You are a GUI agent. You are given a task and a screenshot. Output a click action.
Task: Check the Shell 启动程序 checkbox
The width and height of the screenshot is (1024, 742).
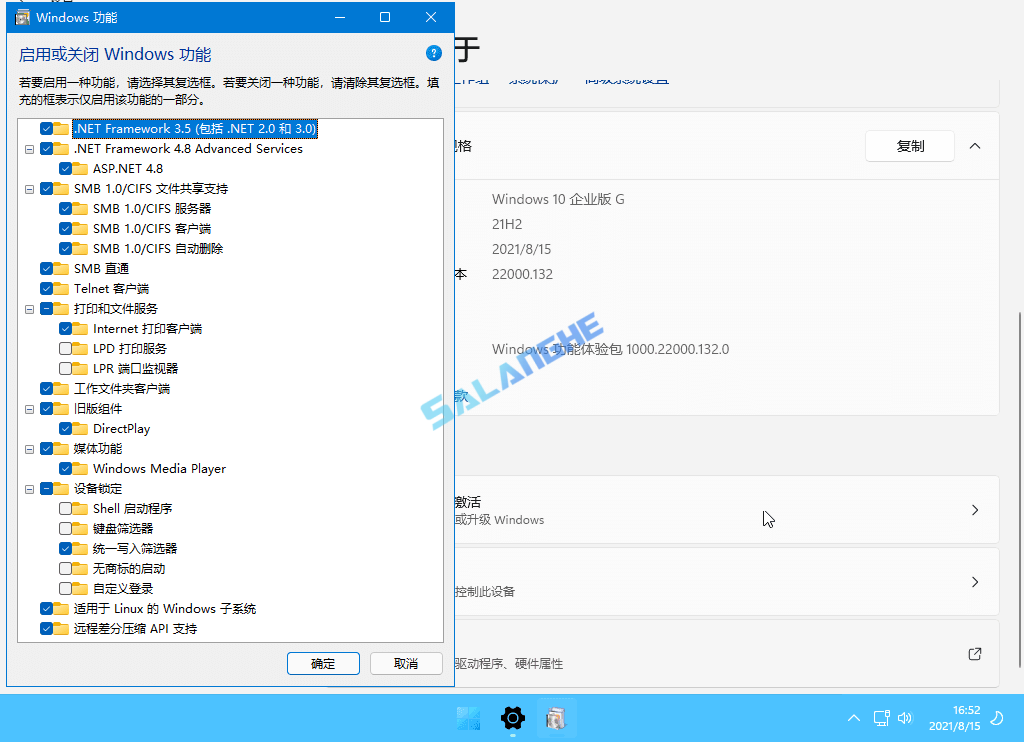pos(65,508)
